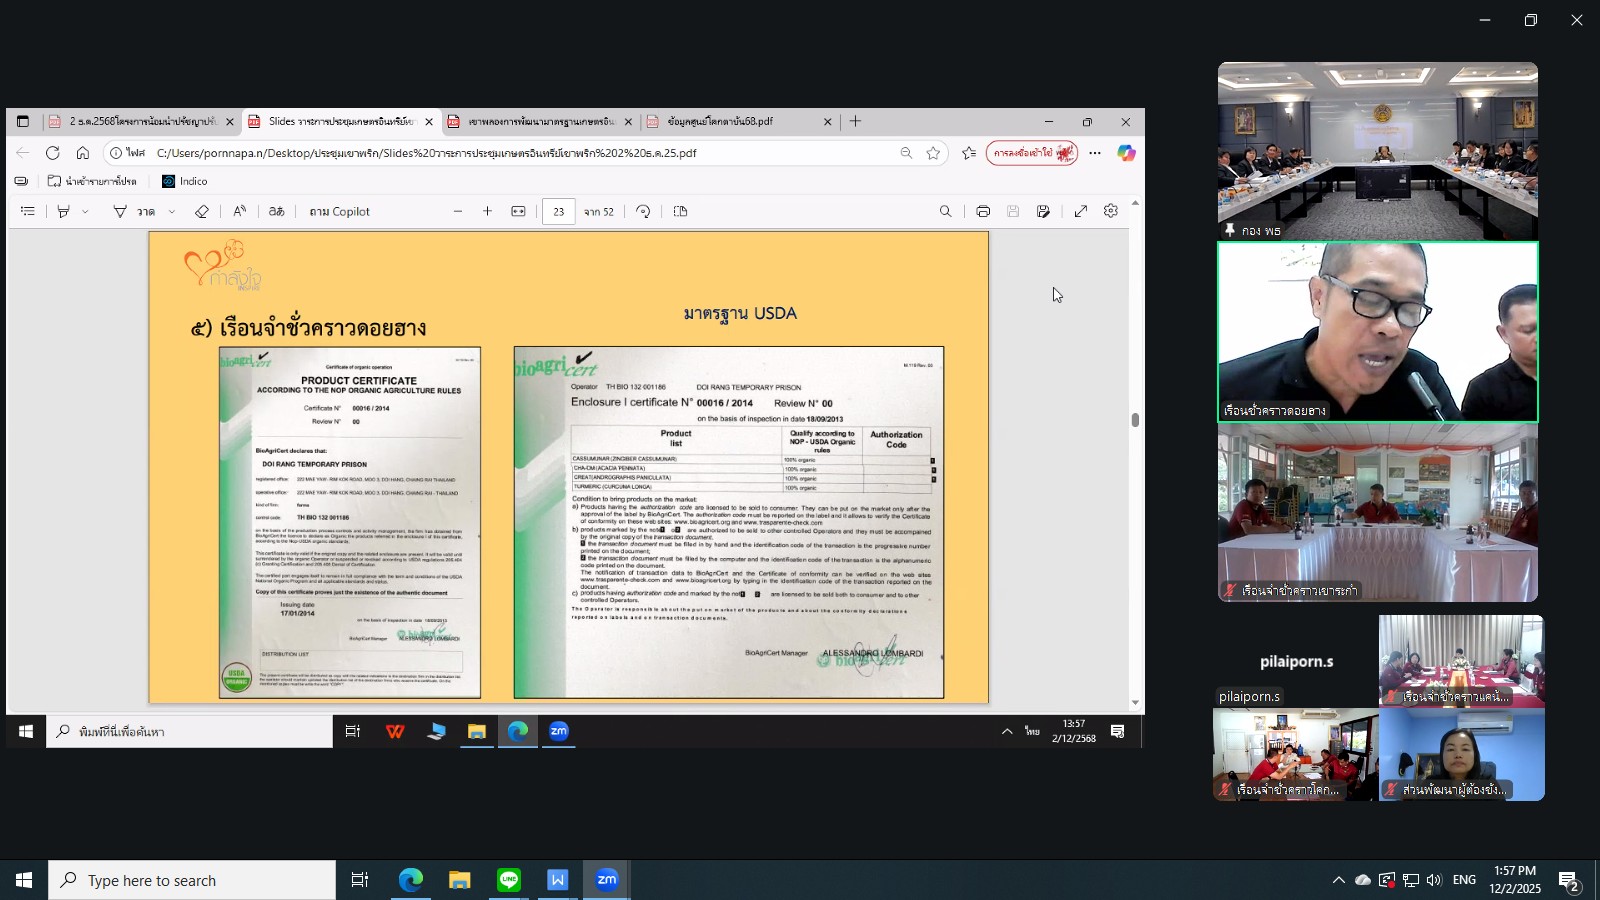1600x900 pixels.
Task: Toggle fit-to-width page view button
Action: pyautogui.click(x=518, y=212)
